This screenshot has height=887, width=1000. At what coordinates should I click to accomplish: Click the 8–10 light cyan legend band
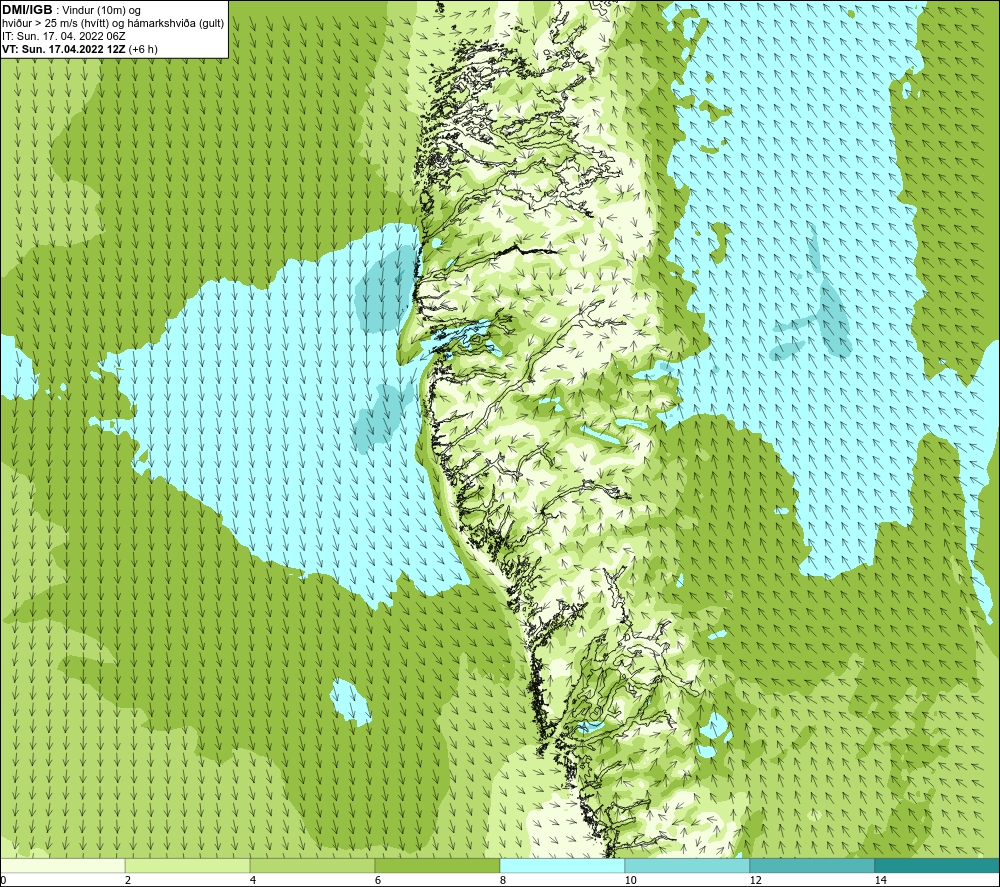tap(562, 865)
